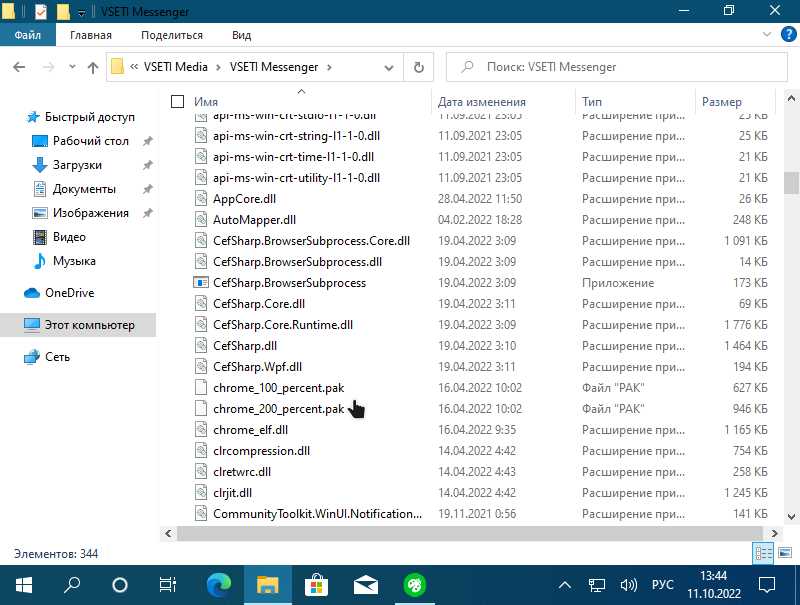
Task: Sort by the Имя column header
Action: [206, 102]
